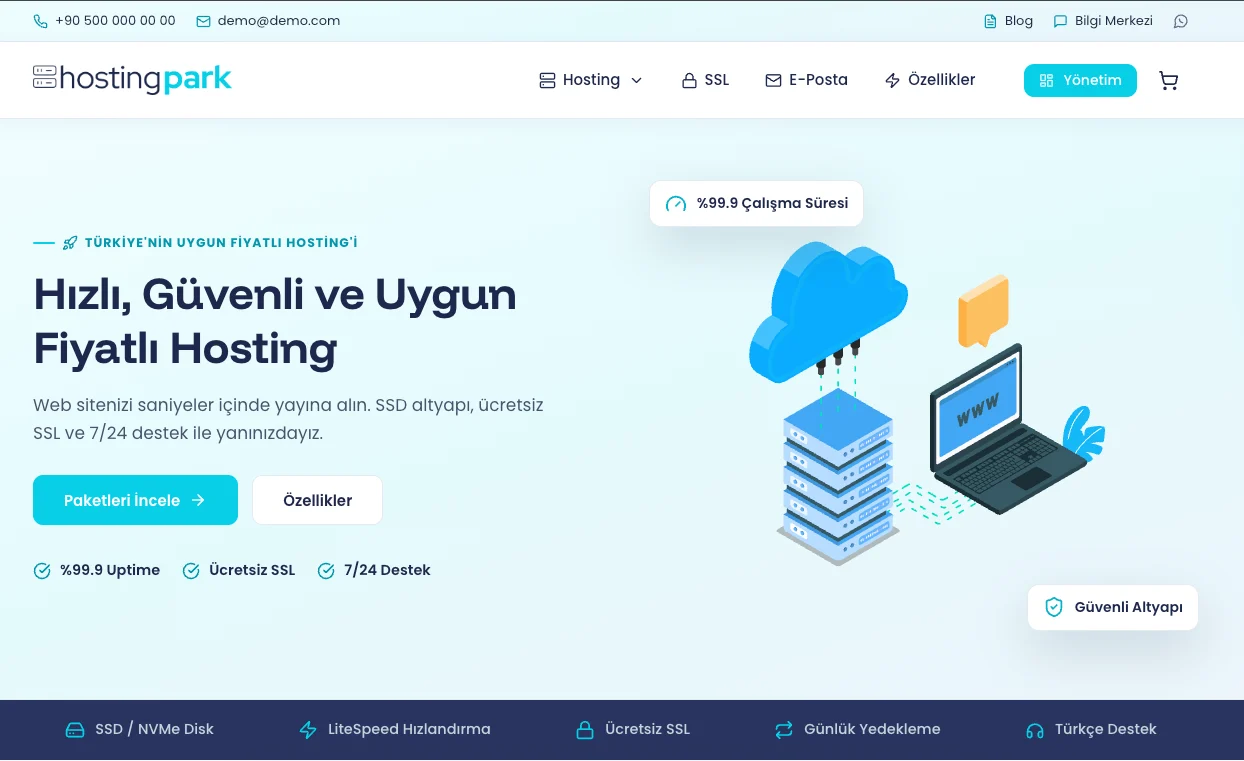Open the shopping cart icon

pos(1168,81)
